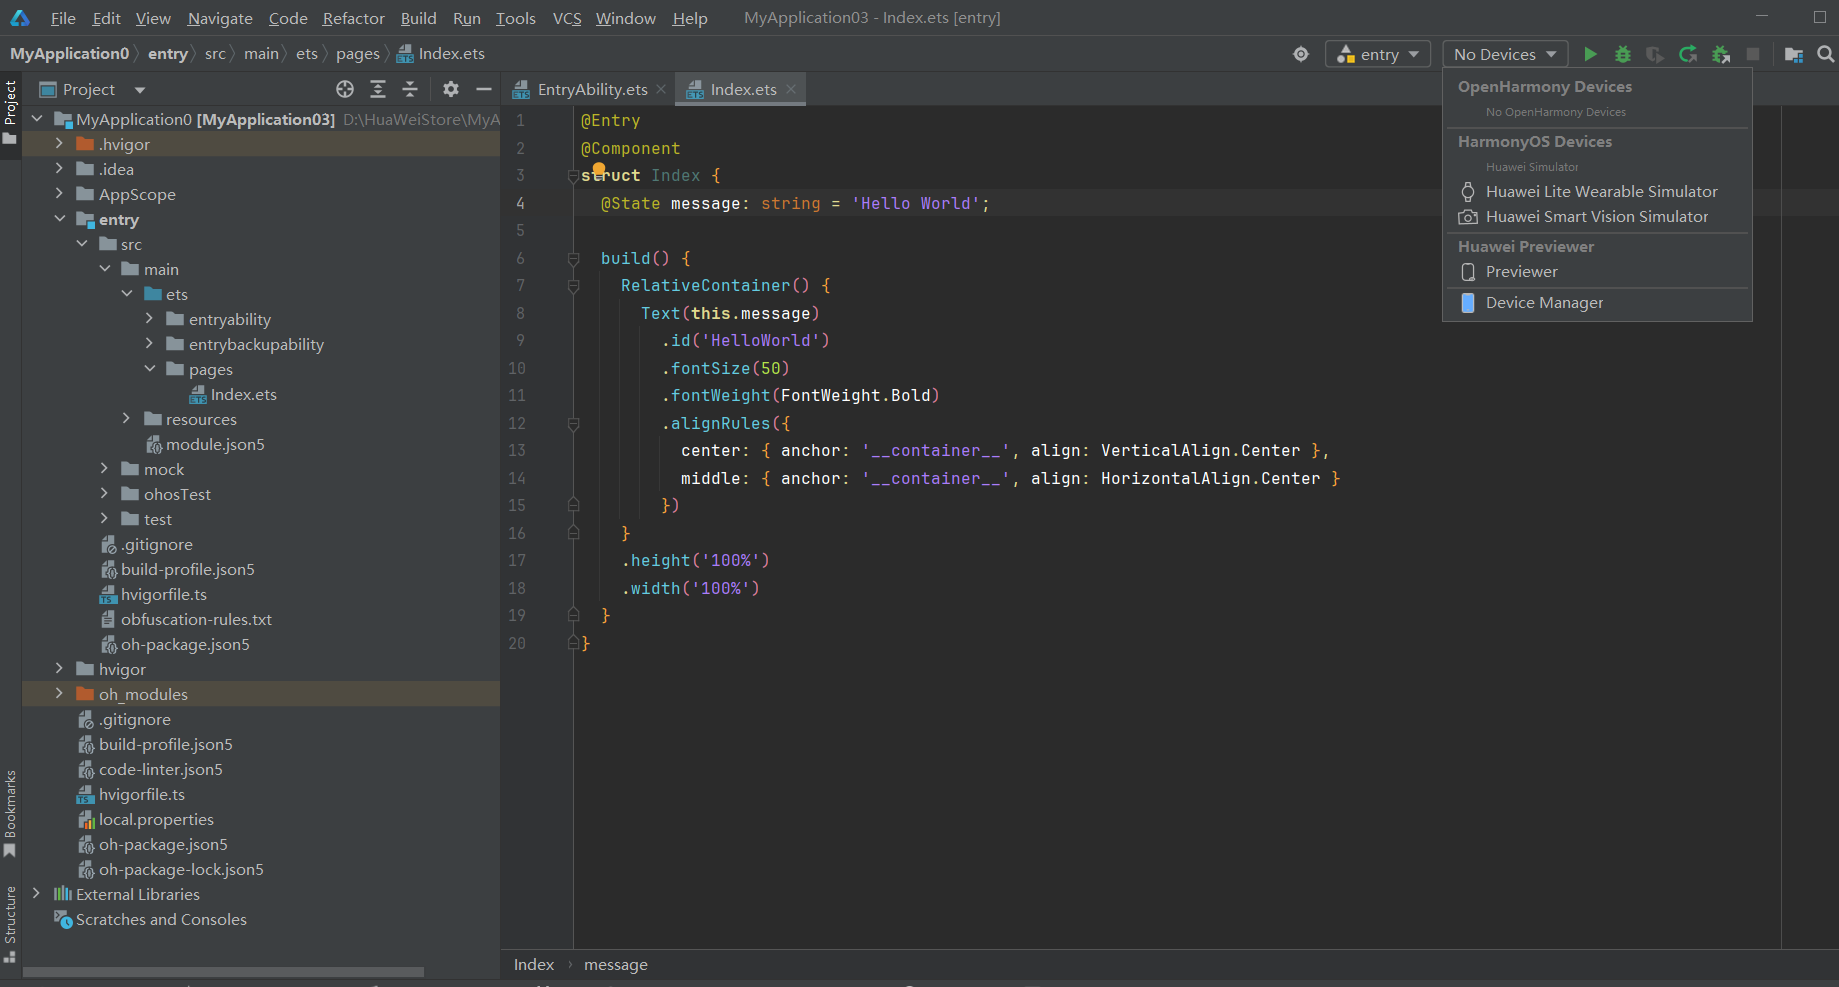Click the target-shaped sync icon beside entry selector
1839x987 pixels.
click(x=1301, y=54)
